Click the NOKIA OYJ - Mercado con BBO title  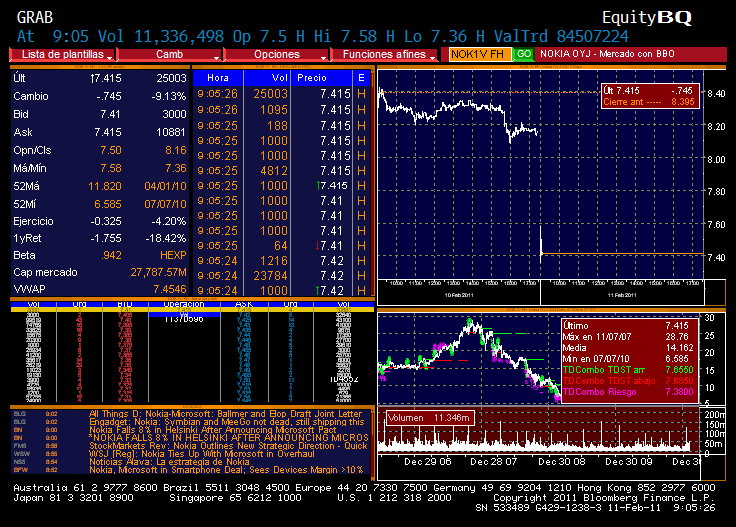pyautogui.click(x=607, y=54)
